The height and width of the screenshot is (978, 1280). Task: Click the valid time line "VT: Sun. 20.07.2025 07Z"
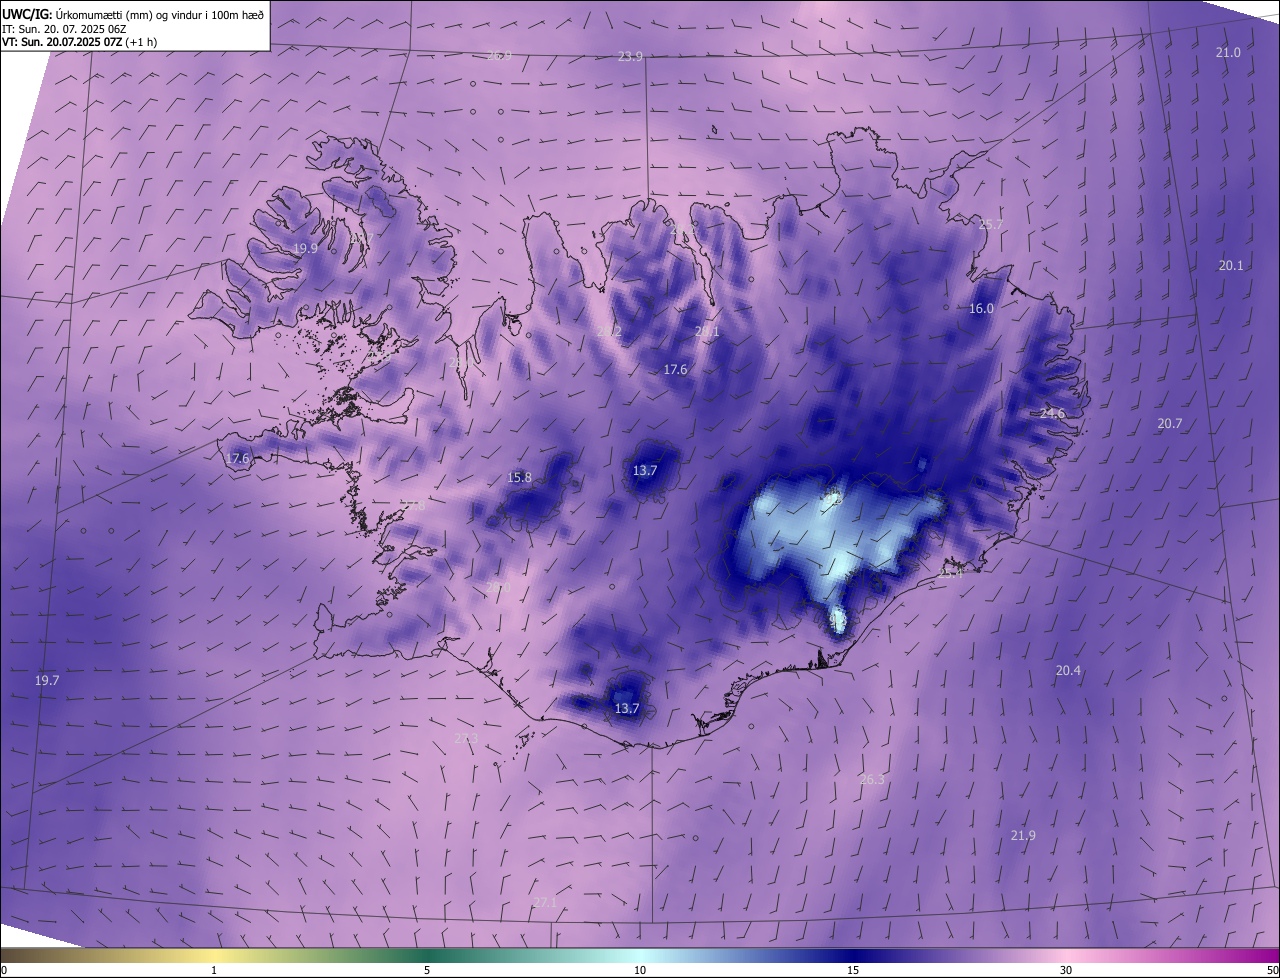(x=62, y=42)
